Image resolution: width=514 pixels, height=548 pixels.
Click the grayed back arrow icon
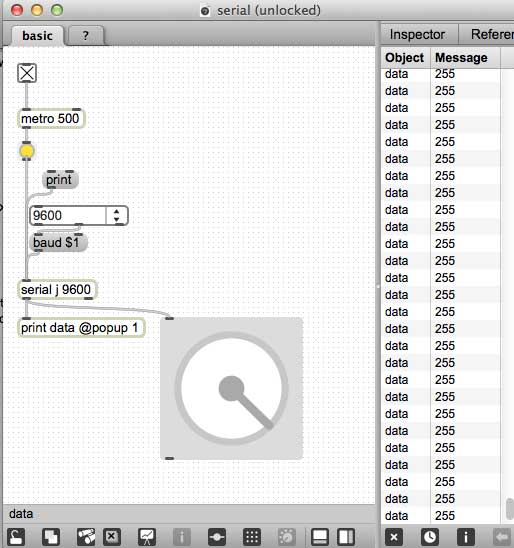(x=502, y=536)
